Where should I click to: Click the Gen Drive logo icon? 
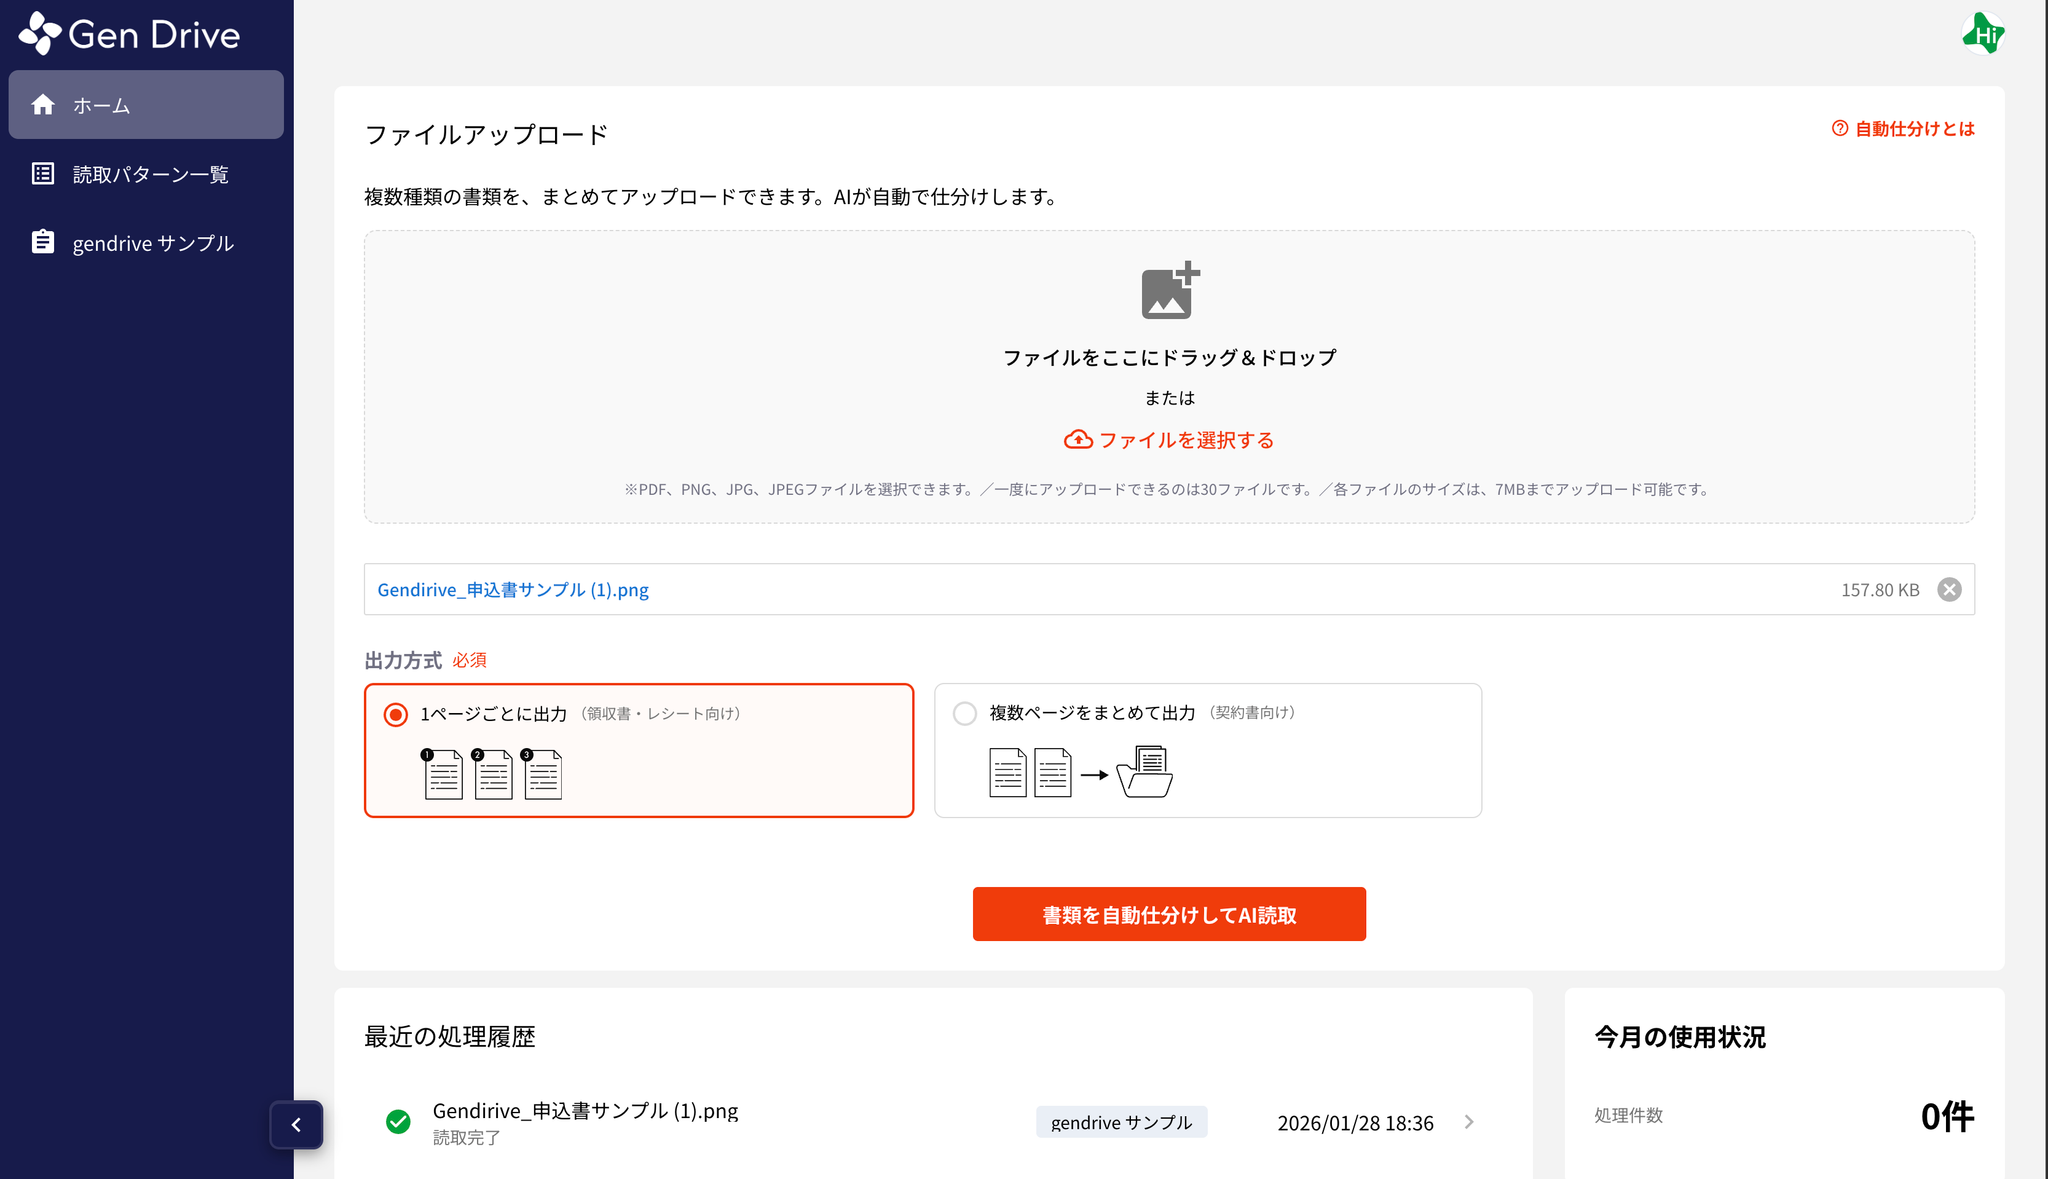(x=40, y=33)
